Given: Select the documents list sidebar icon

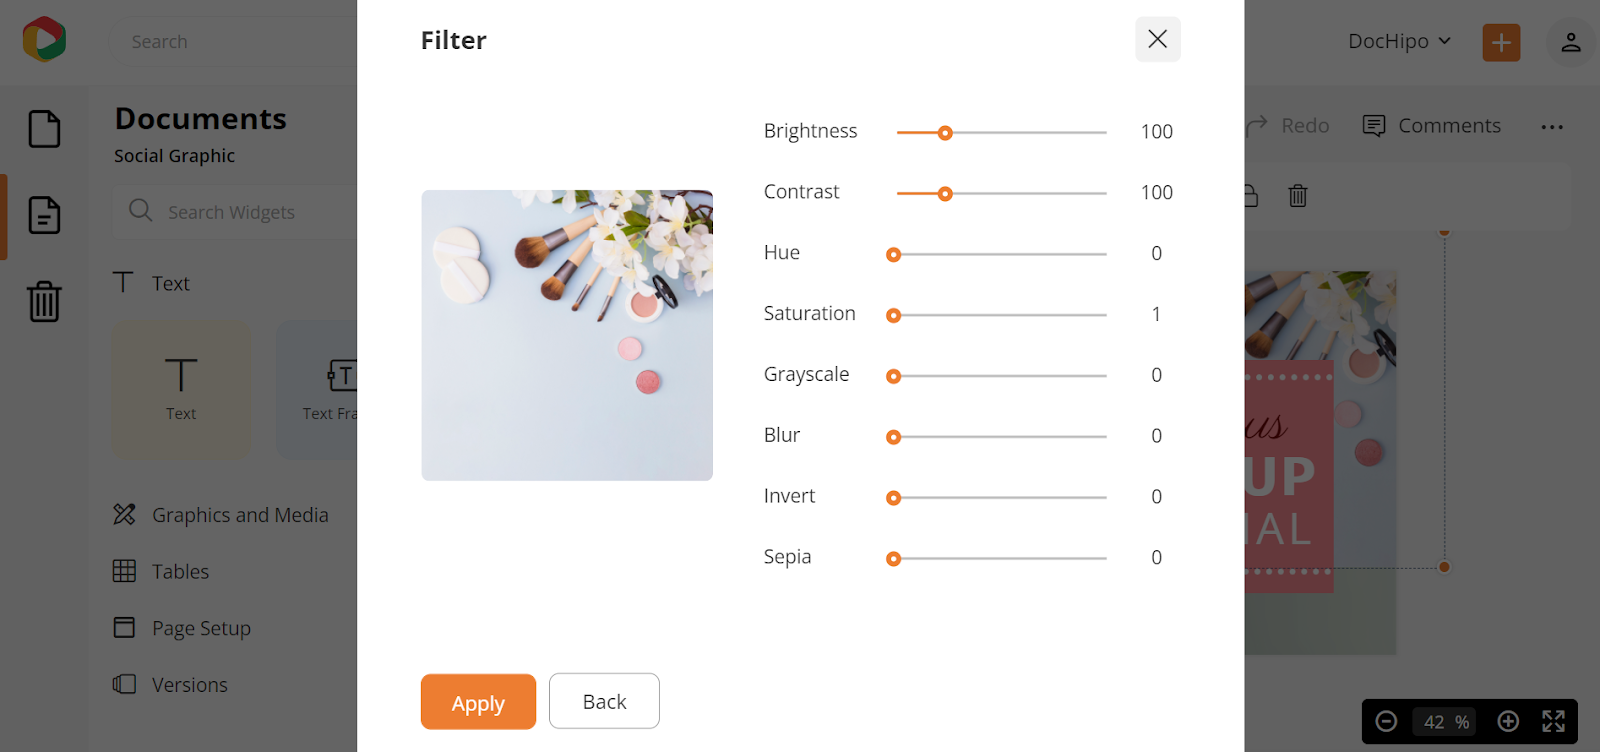Looking at the screenshot, I should (44, 215).
